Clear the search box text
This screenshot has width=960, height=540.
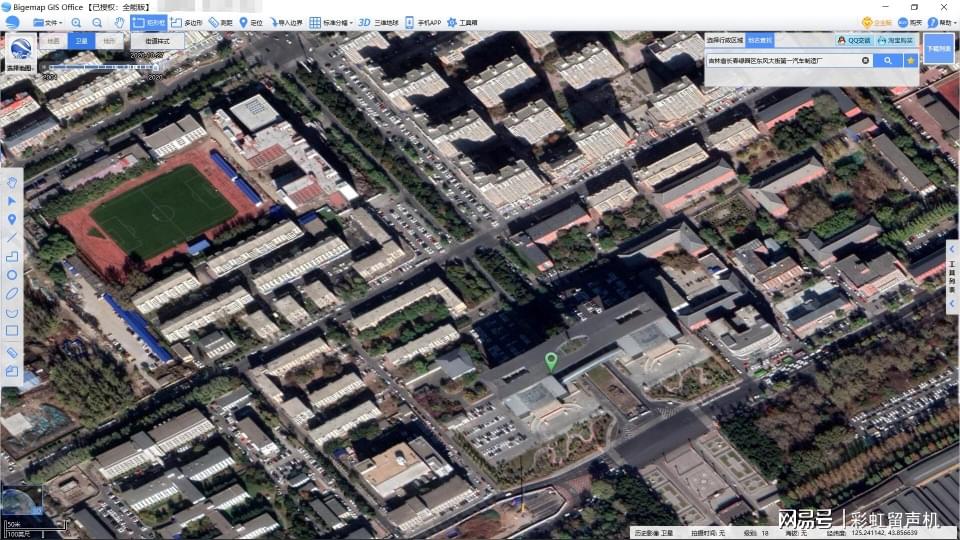click(x=866, y=61)
